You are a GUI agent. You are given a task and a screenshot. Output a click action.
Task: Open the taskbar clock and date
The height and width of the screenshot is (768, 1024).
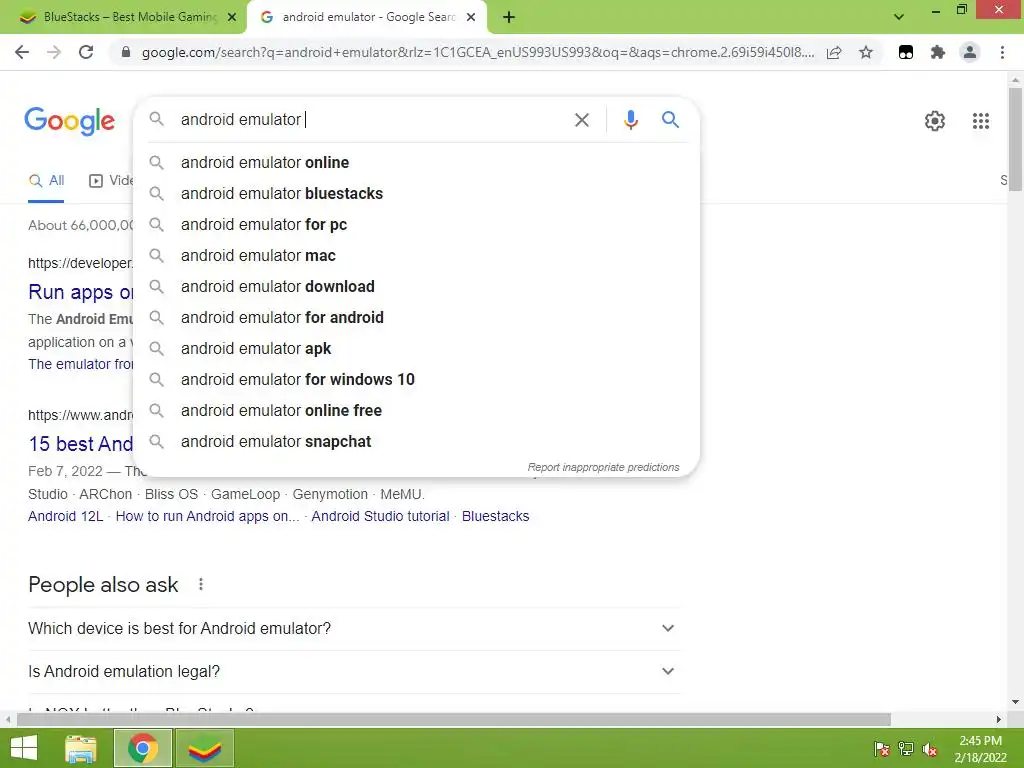click(x=980, y=749)
